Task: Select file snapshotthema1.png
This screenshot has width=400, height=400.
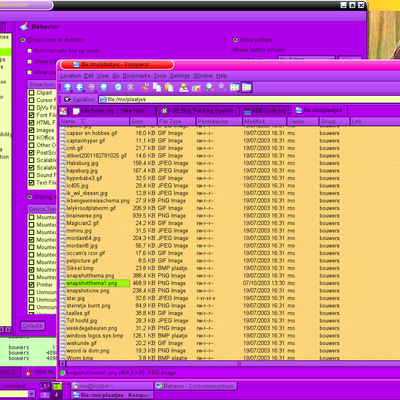Action: click(x=92, y=283)
